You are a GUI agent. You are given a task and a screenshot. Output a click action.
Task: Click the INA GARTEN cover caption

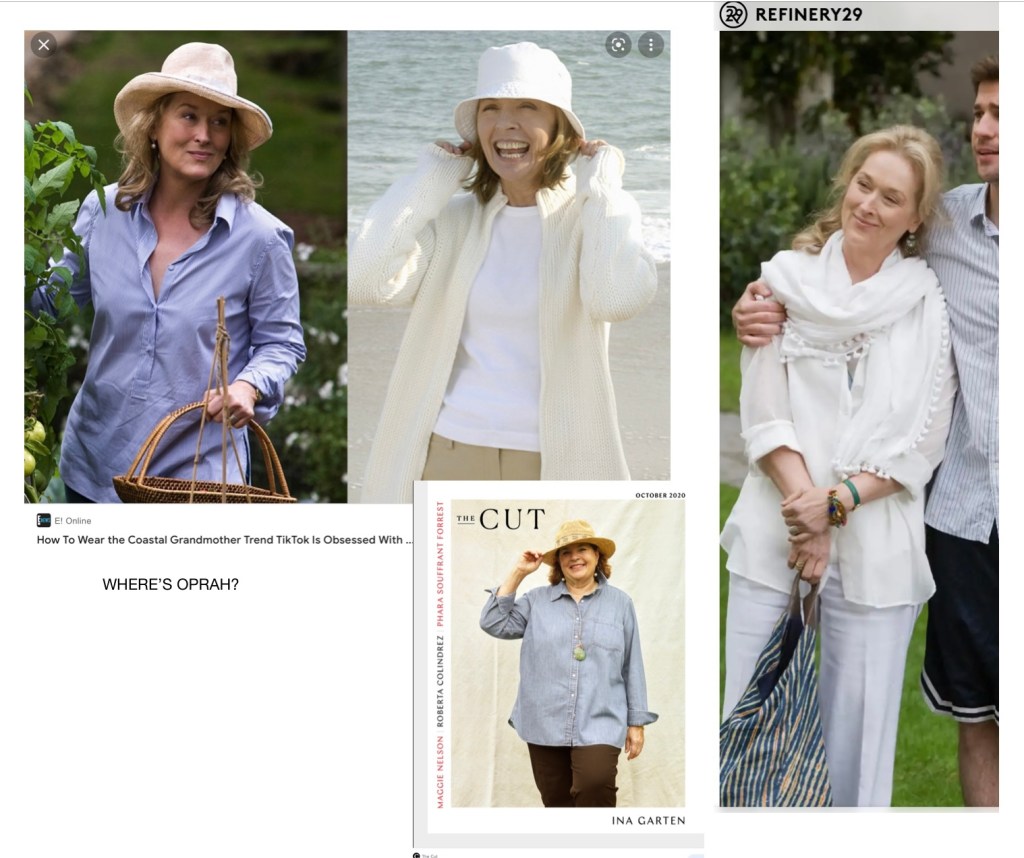click(x=648, y=821)
